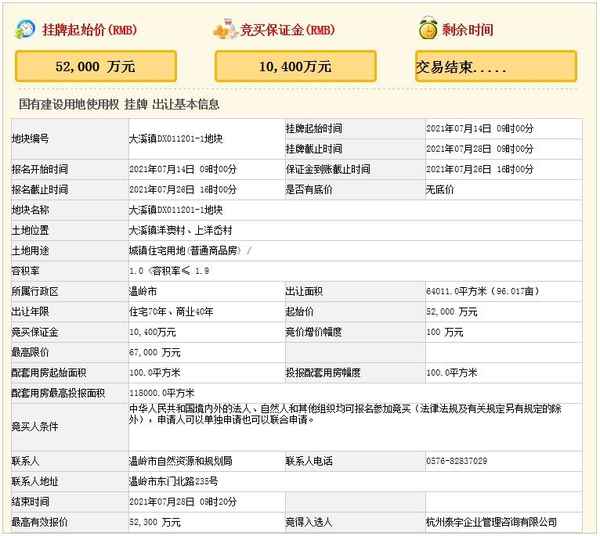Click the 土地用途 label
The width and height of the screenshot is (600, 536).
[30, 251]
